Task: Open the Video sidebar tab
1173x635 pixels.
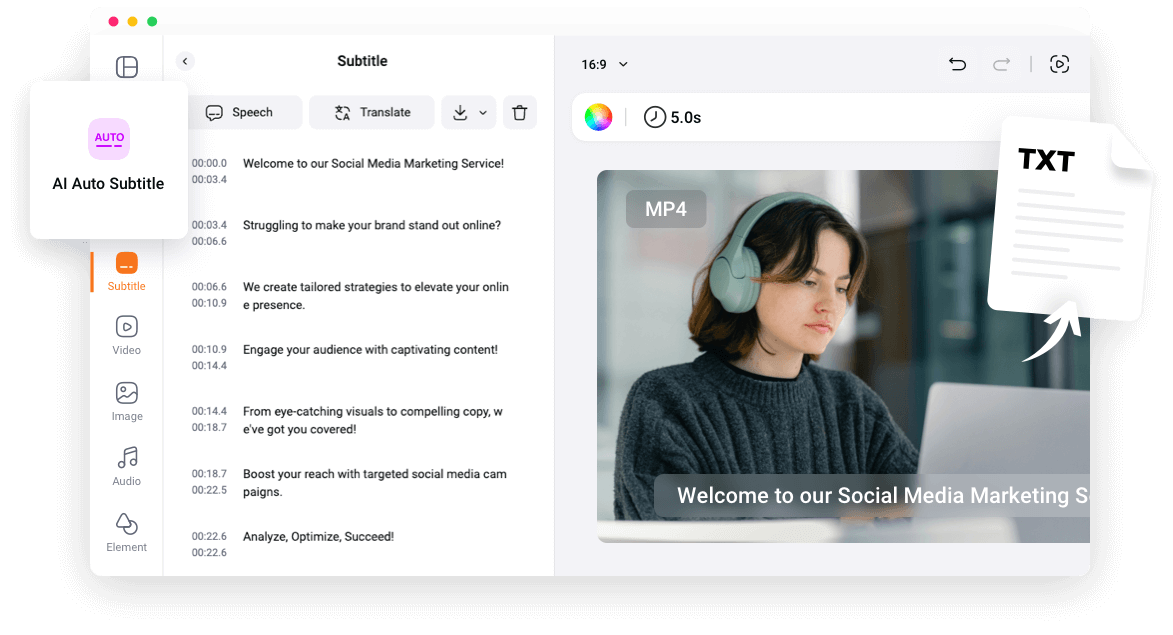Action: tap(126, 335)
